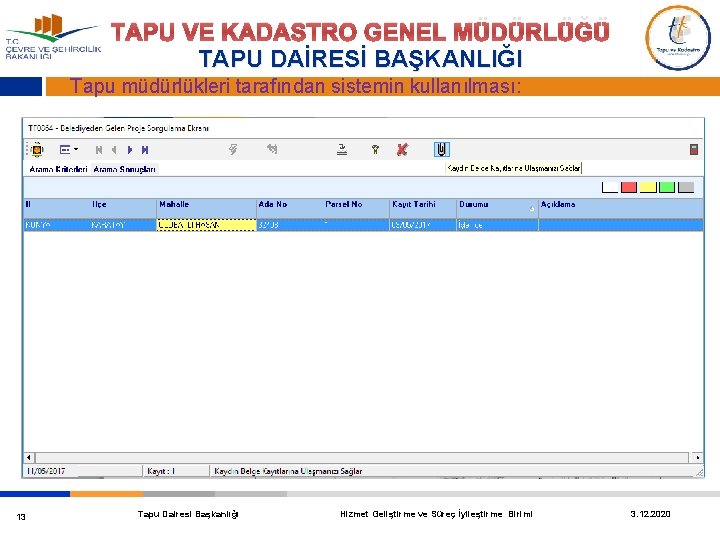Sort by the Kayıt Tarihi column header
Image resolution: width=720 pixels, height=540 pixels.
(423, 208)
